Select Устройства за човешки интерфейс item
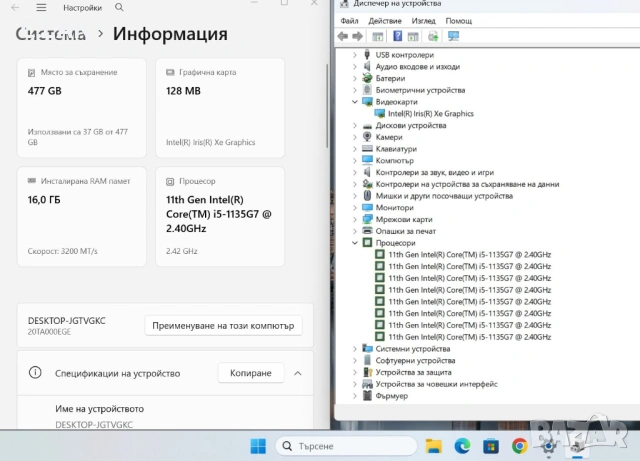 tap(436, 384)
